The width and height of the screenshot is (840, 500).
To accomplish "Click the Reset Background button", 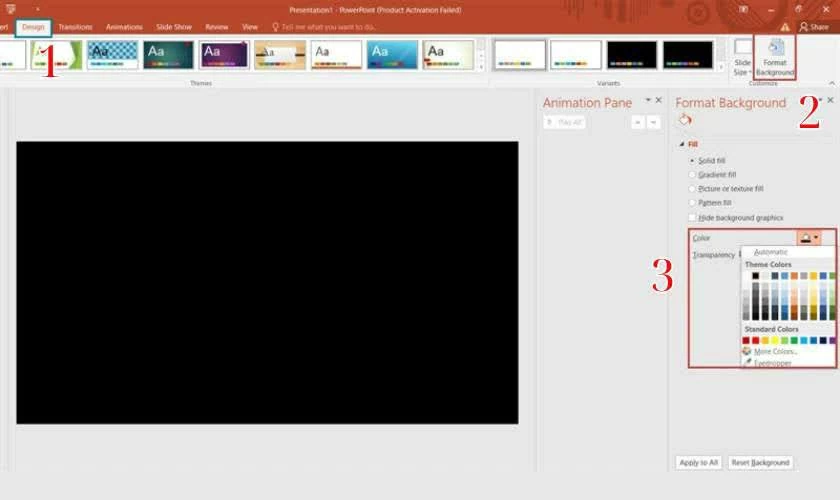I will [760, 462].
